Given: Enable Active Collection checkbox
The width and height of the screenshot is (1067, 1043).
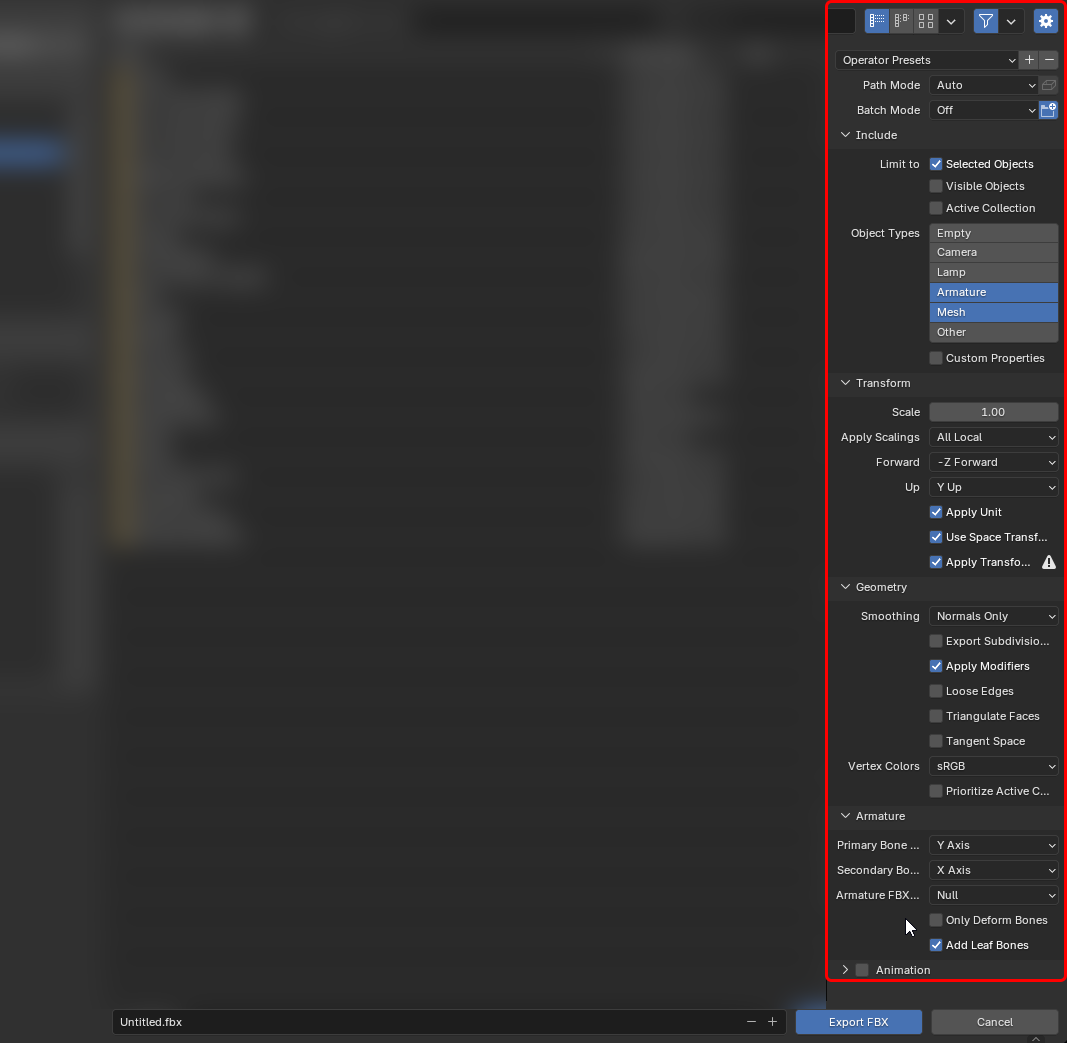Looking at the screenshot, I should [x=936, y=208].
